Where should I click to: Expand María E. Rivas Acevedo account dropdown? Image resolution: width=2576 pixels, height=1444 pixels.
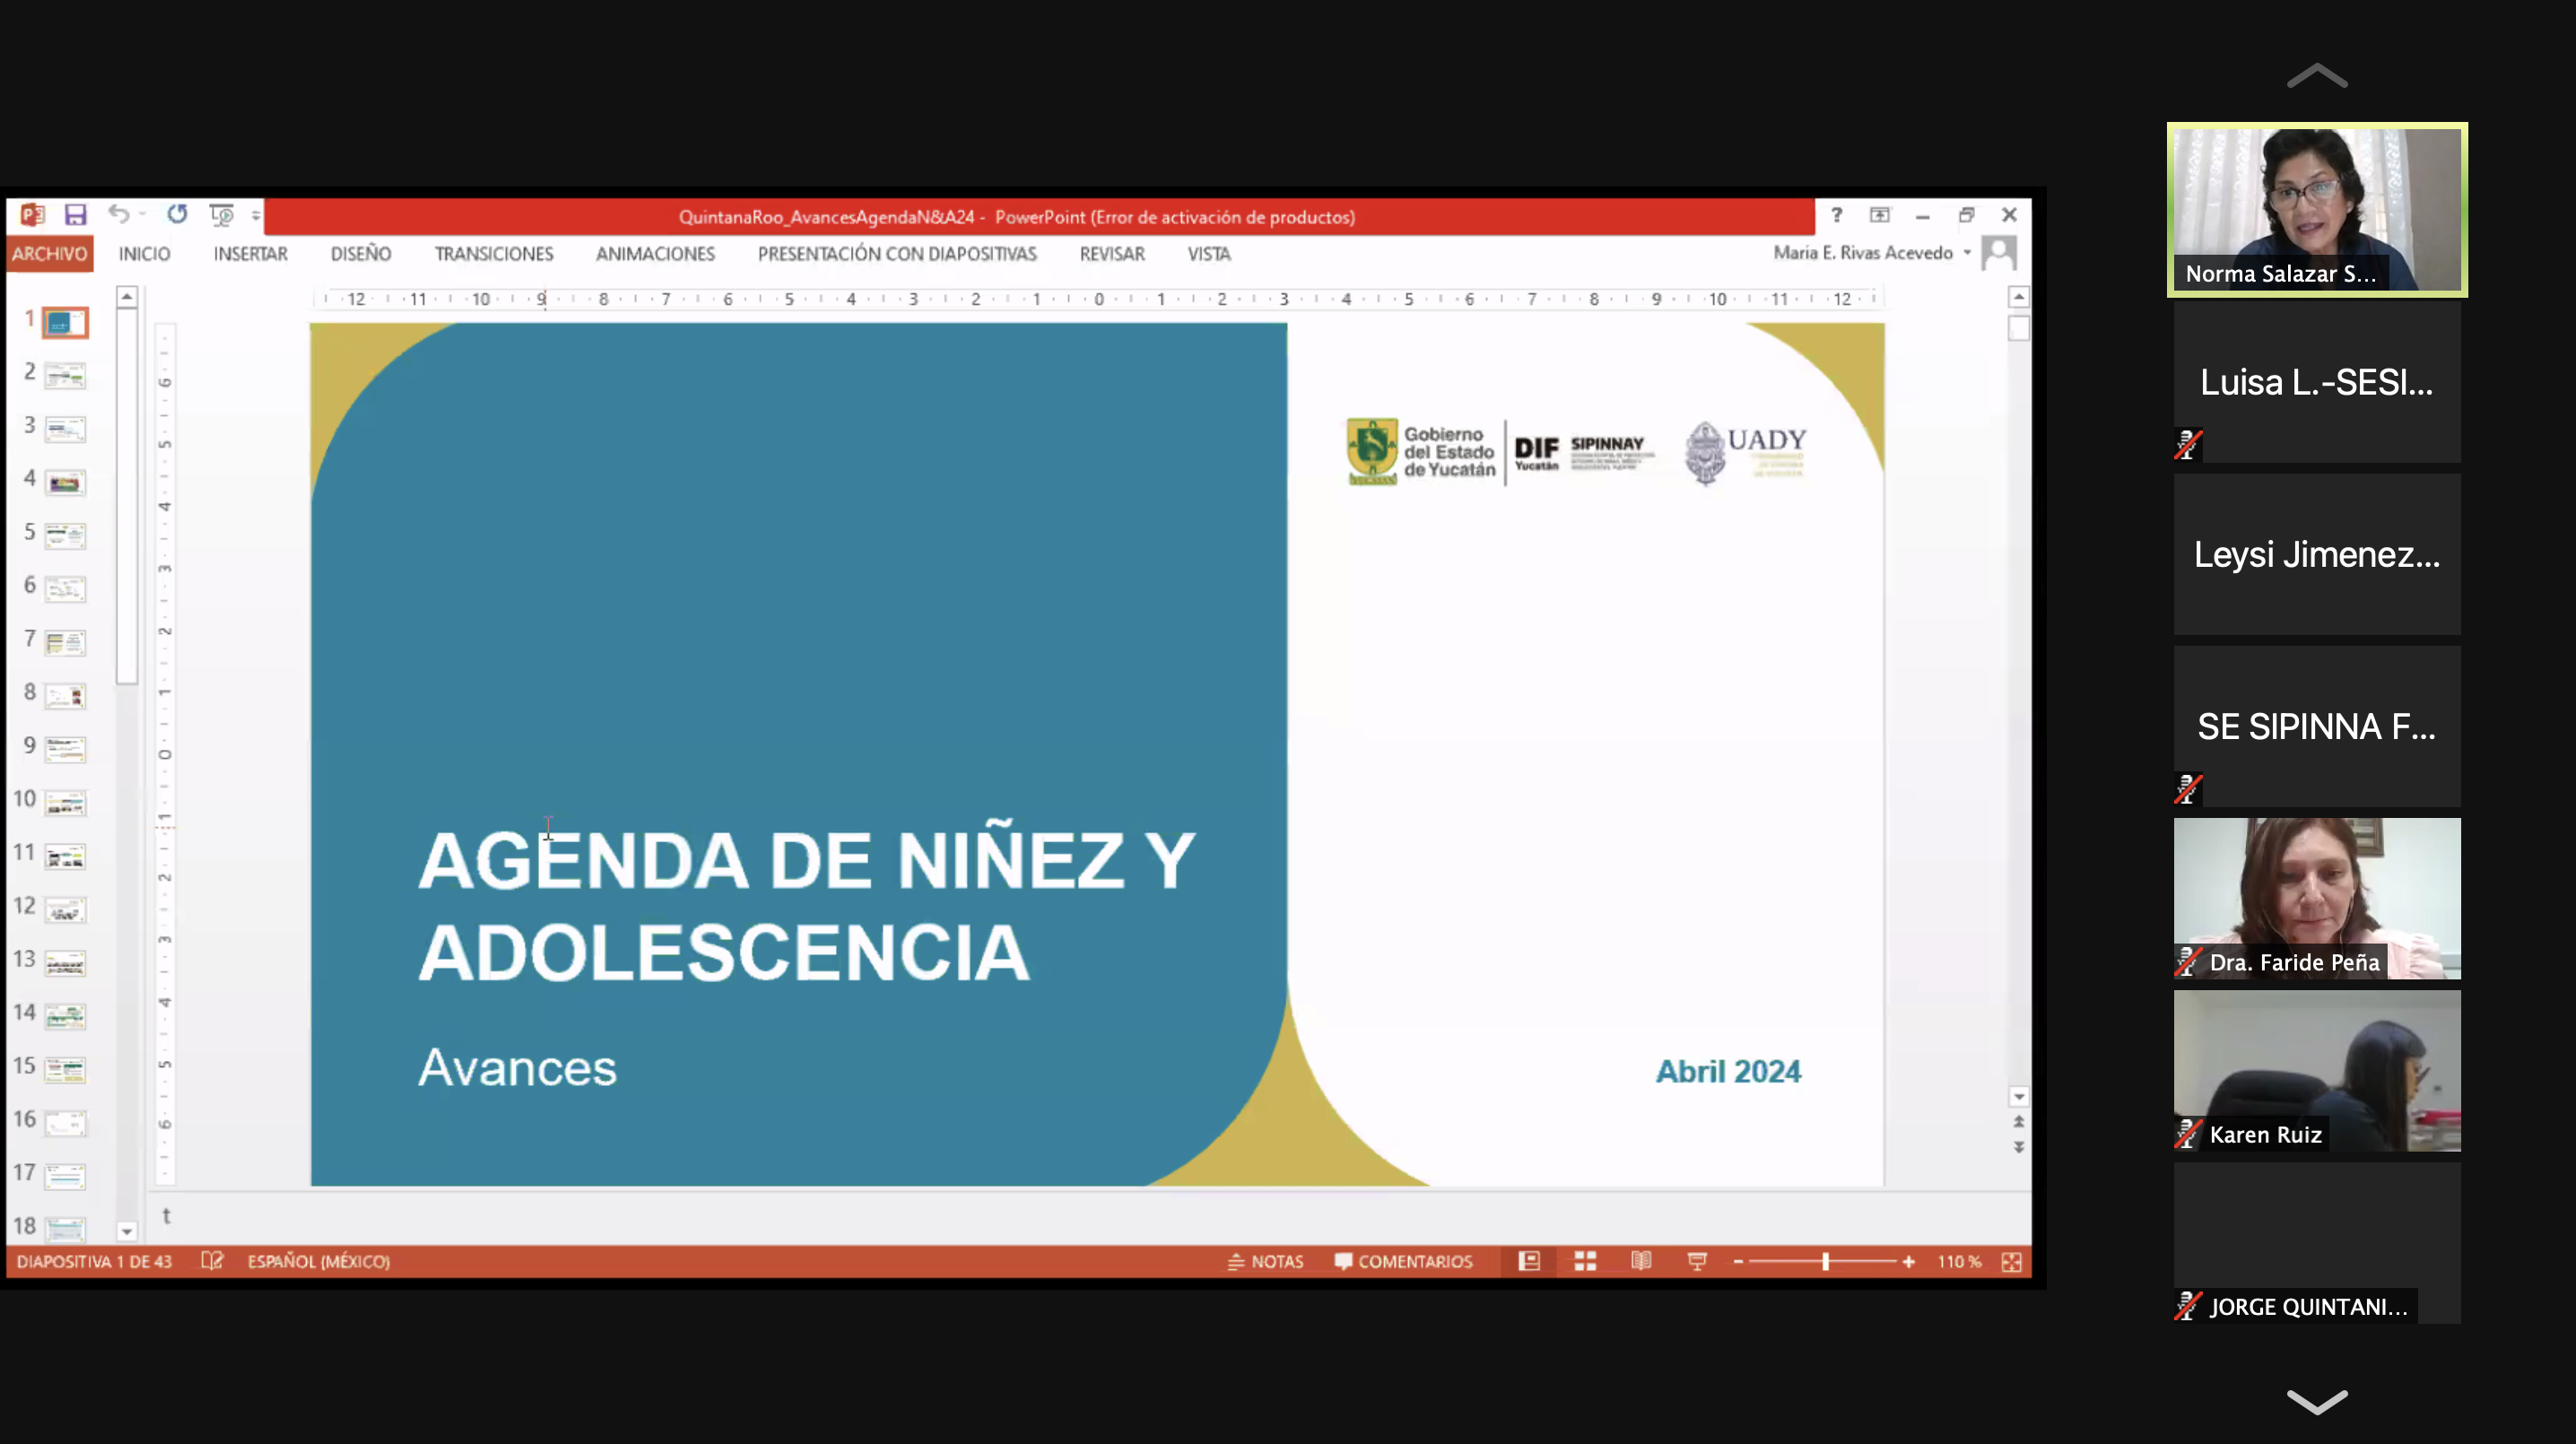pos(1967,253)
